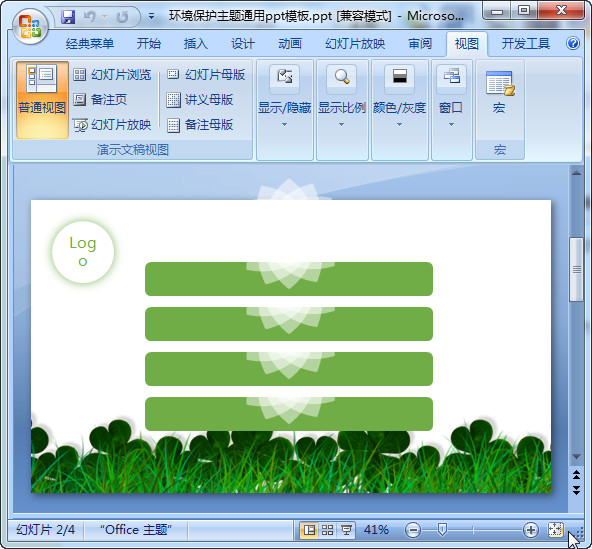Go to the 幻灯片放映 ribbon tab

[355, 44]
